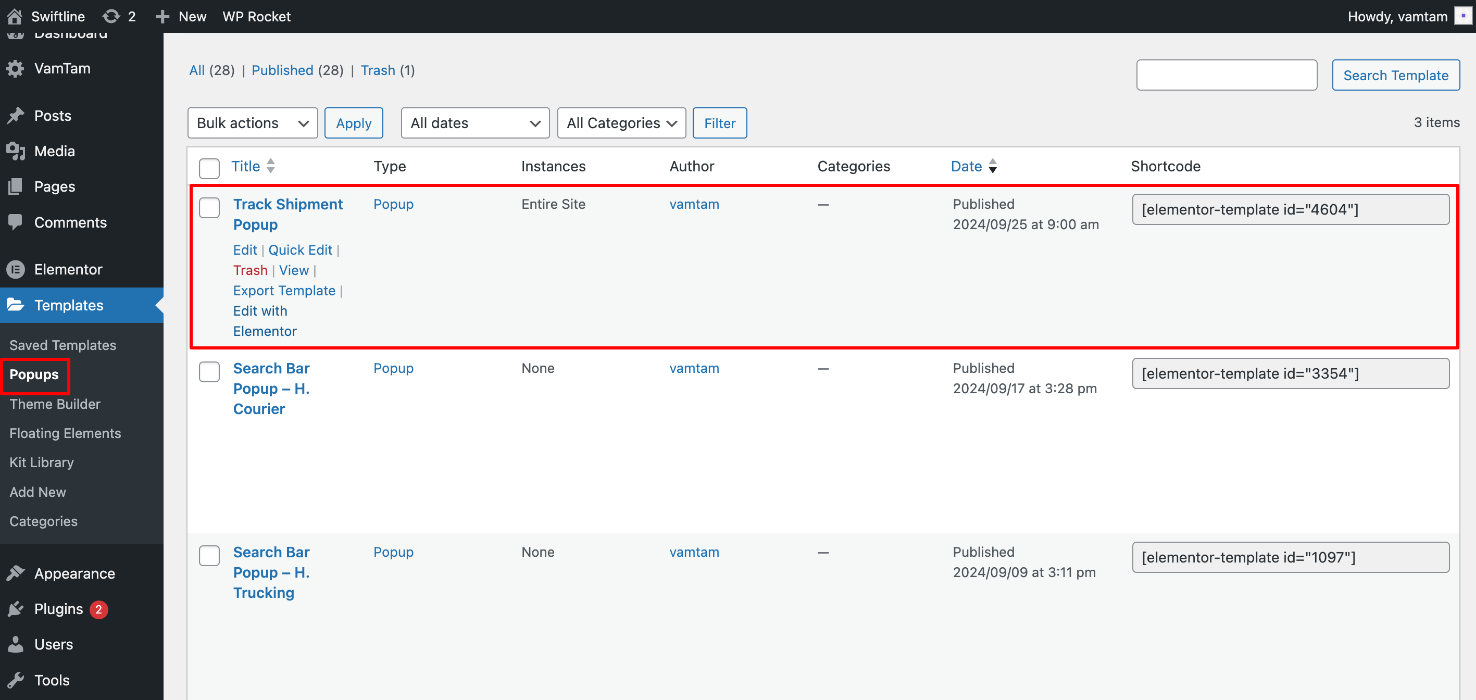Click the Comments bubble icon in sidebar
The image size is (1476, 700).
15,222
